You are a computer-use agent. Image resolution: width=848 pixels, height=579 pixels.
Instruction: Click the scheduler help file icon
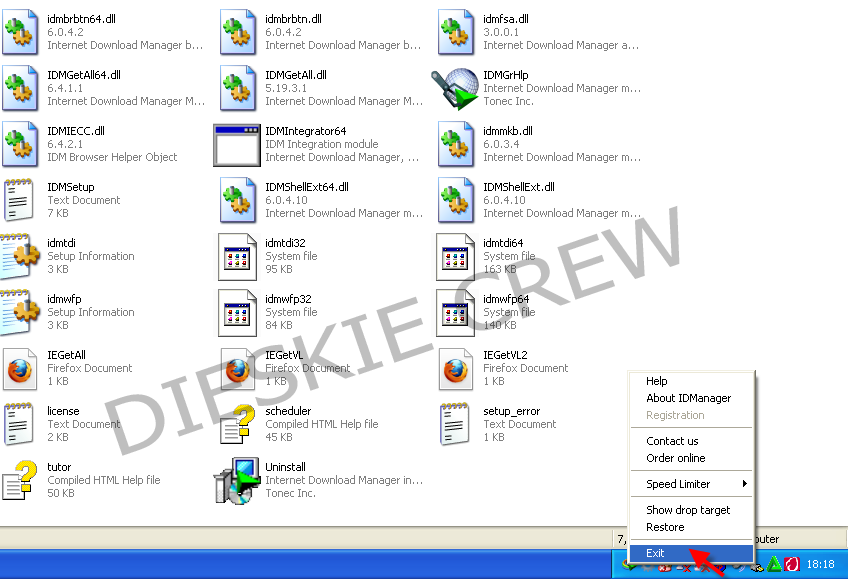(x=237, y=424)
